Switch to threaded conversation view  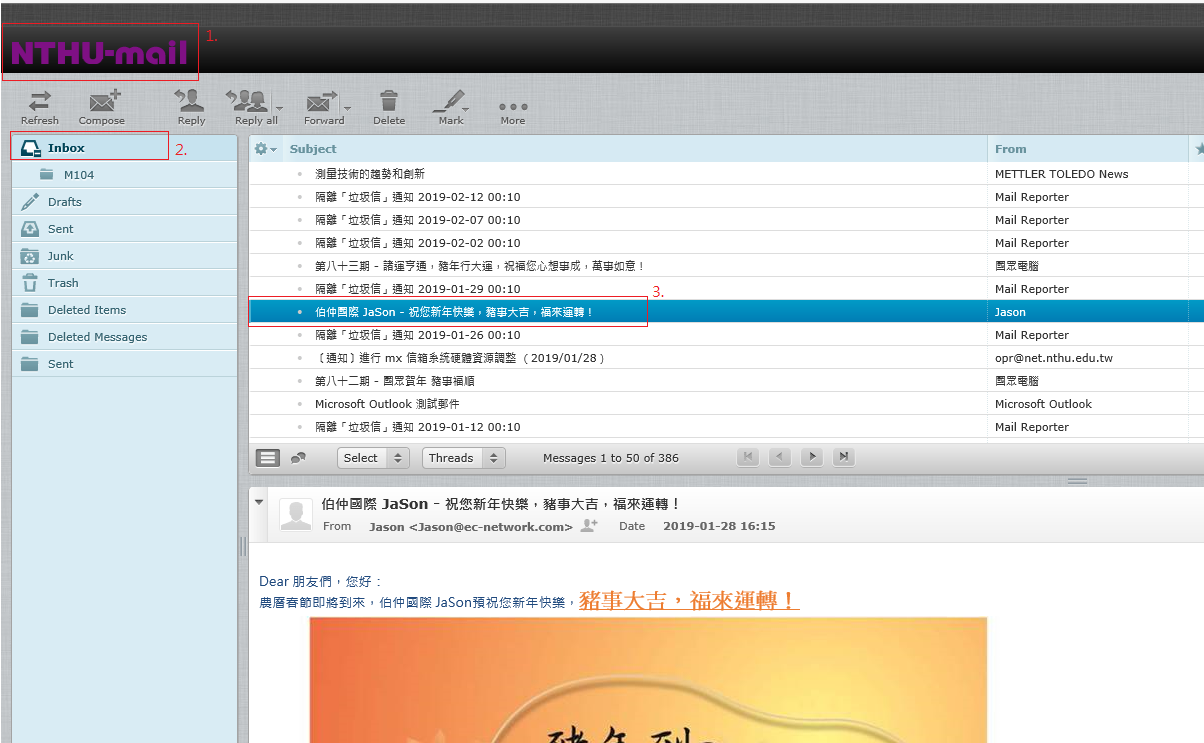coord(298,458)
